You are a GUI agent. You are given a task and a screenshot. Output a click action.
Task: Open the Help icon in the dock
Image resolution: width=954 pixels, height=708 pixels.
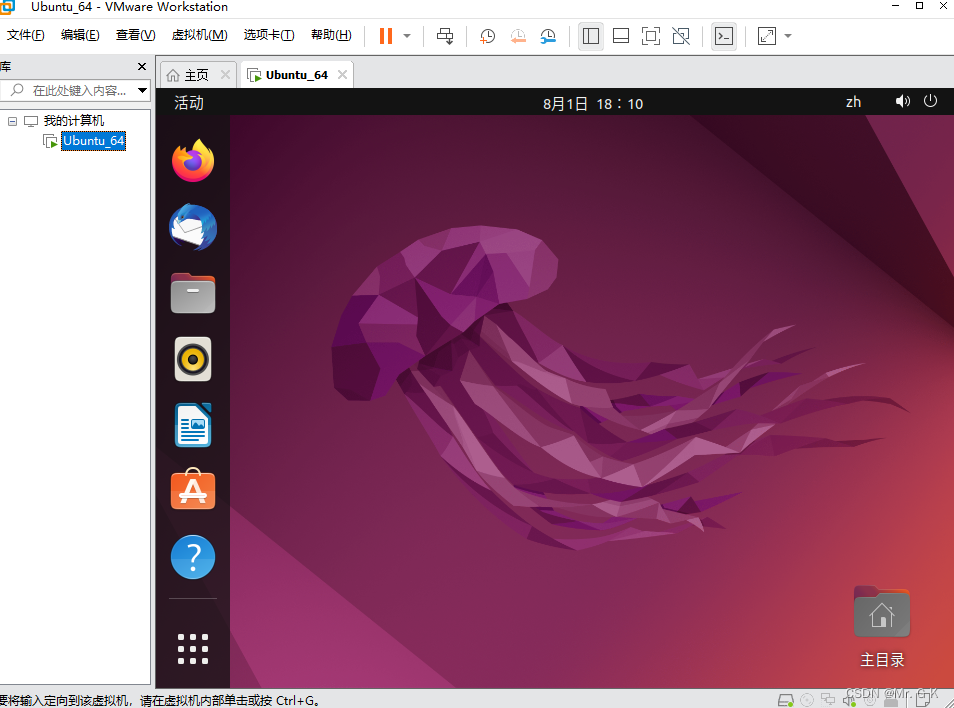(x=193, y=557)
